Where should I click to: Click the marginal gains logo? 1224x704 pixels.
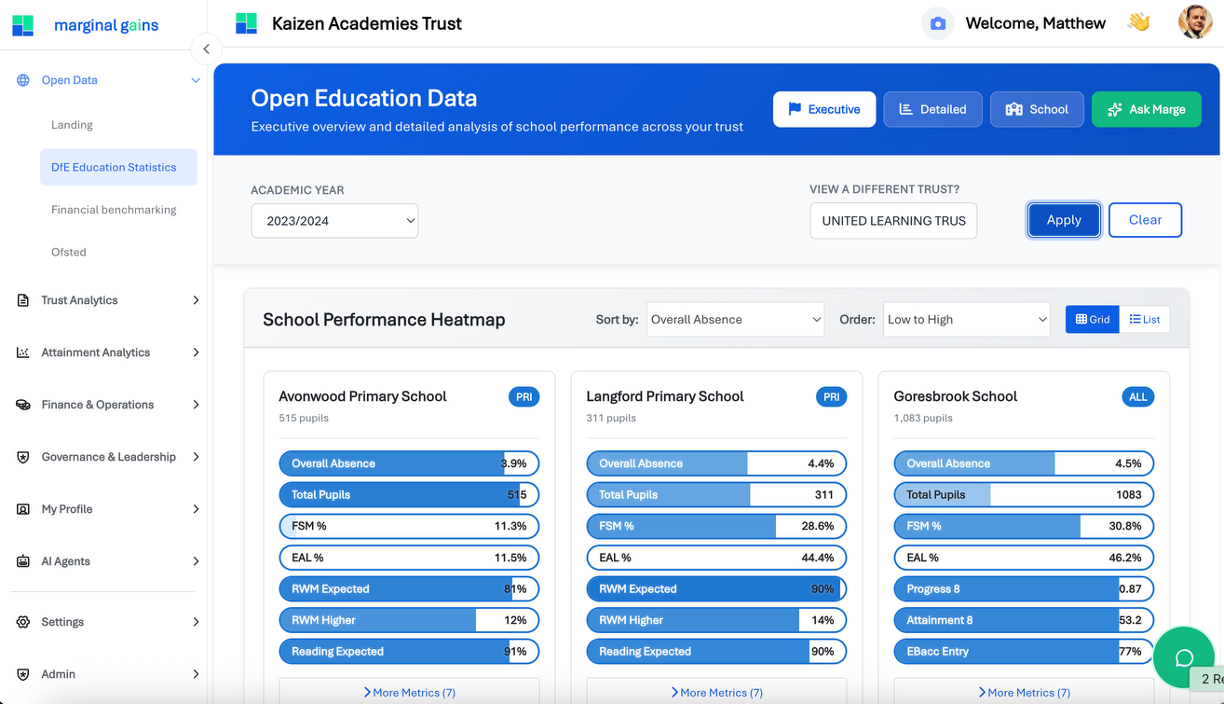90,25
